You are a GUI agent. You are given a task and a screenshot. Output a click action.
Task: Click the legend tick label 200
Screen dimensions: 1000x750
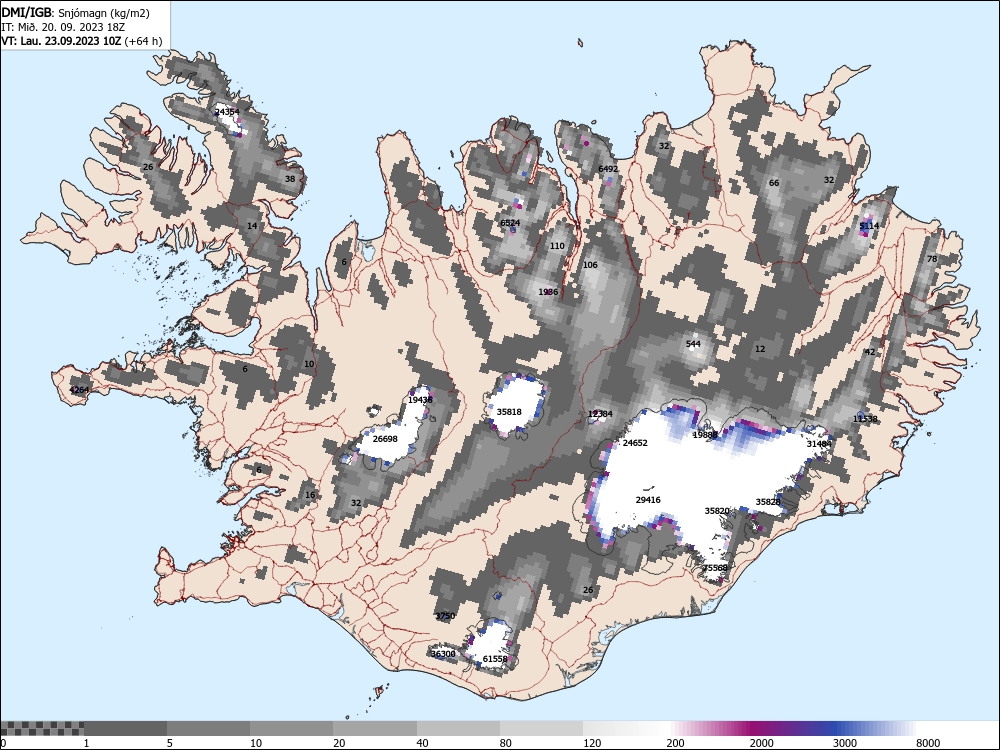tap(675, 743)
